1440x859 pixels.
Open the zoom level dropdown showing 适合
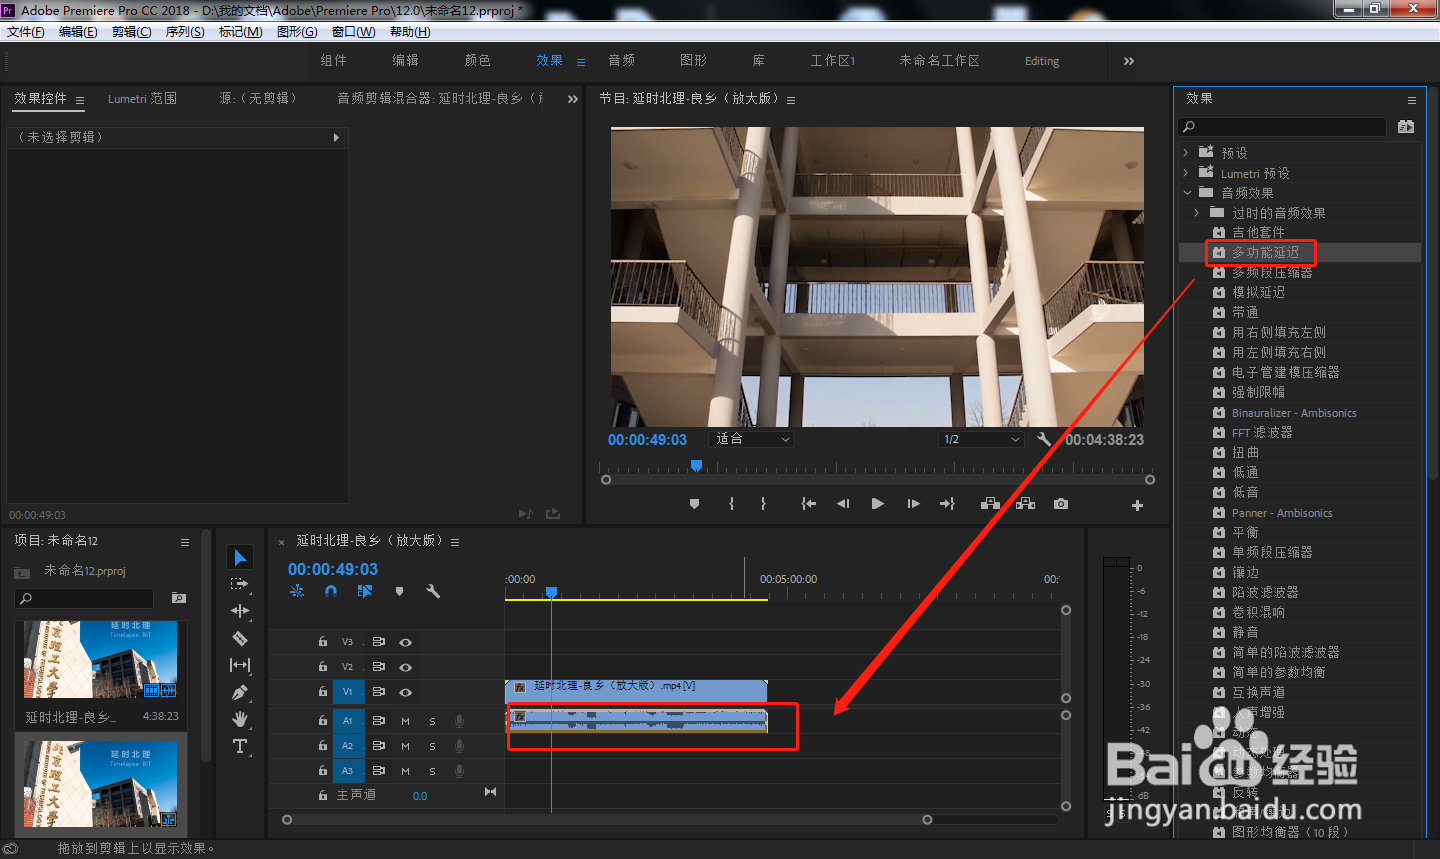[751, 439]
